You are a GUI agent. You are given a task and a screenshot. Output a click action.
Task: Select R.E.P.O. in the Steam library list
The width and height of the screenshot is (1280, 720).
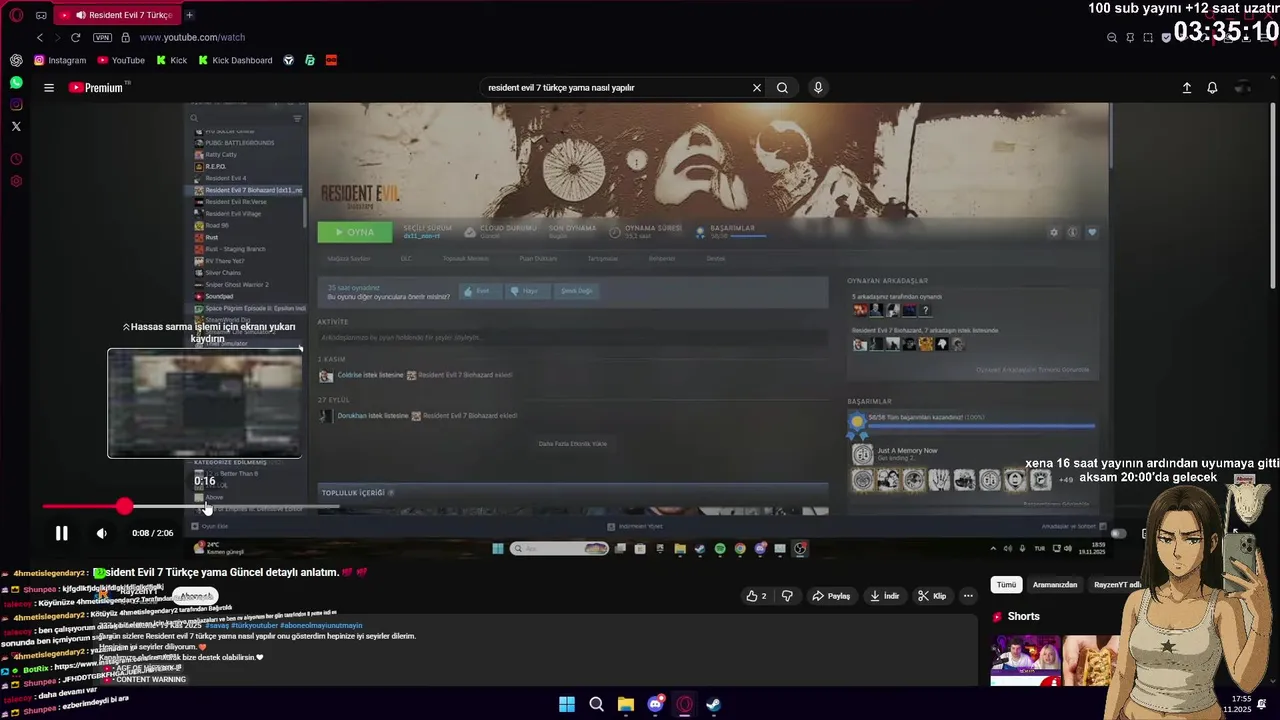tap(210, 166)
